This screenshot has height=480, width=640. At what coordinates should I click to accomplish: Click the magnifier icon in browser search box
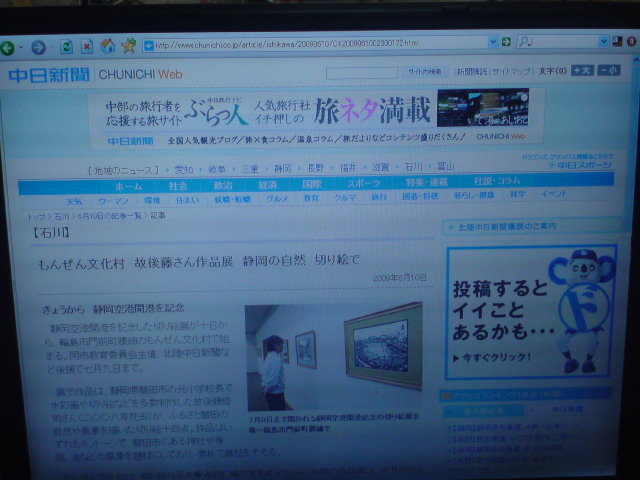tap(526, 41)
